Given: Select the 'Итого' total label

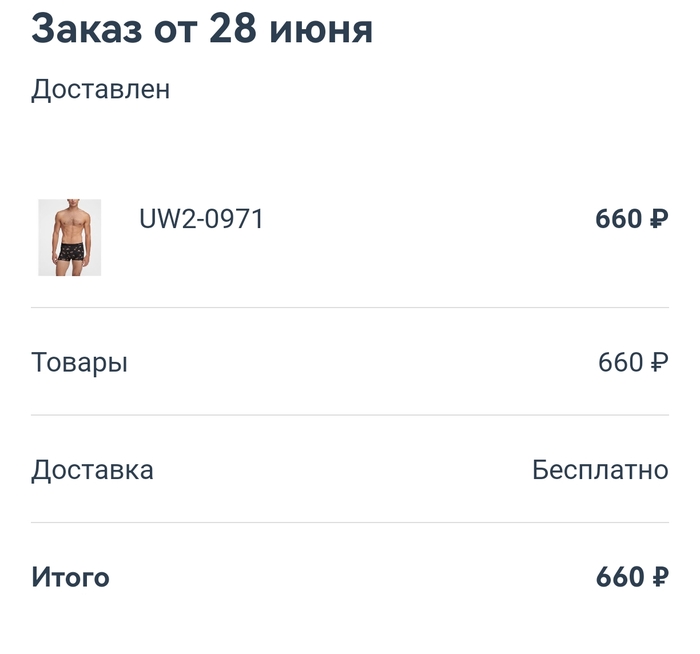Looking at the screenshot, I should 71,577.
